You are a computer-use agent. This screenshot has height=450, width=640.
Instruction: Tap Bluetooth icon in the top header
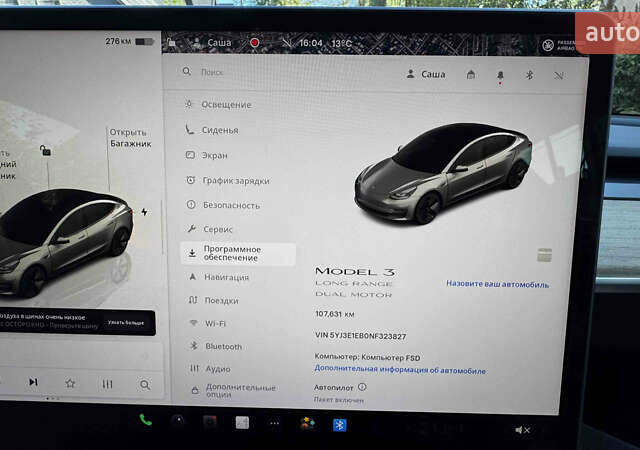tap(530, 75)
